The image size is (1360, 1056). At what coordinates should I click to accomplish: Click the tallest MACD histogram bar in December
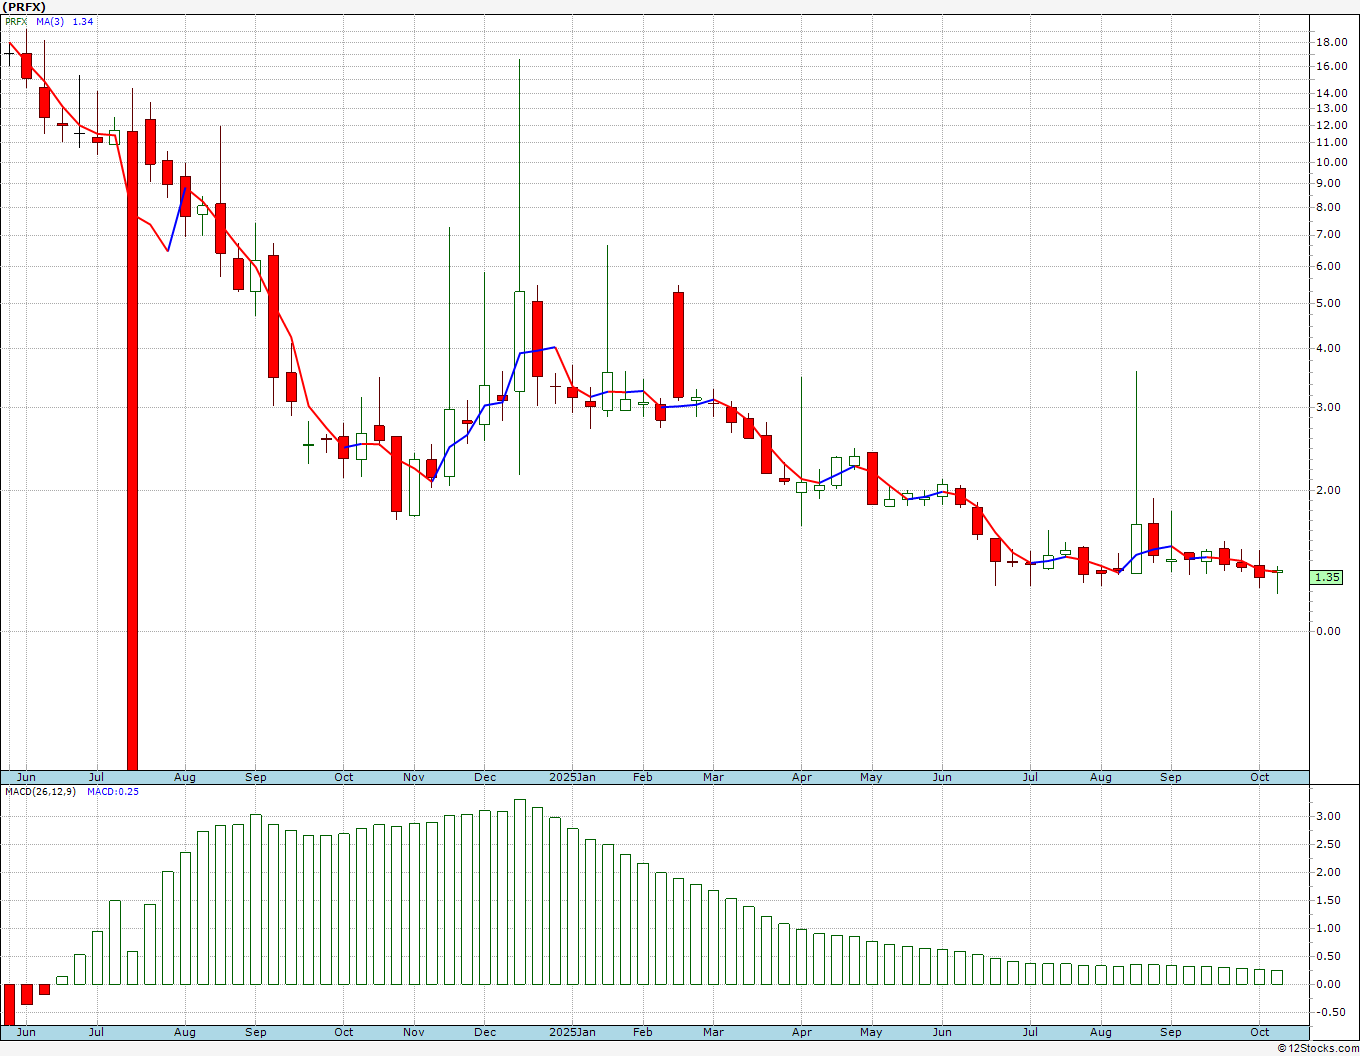[x=519, y=892]
